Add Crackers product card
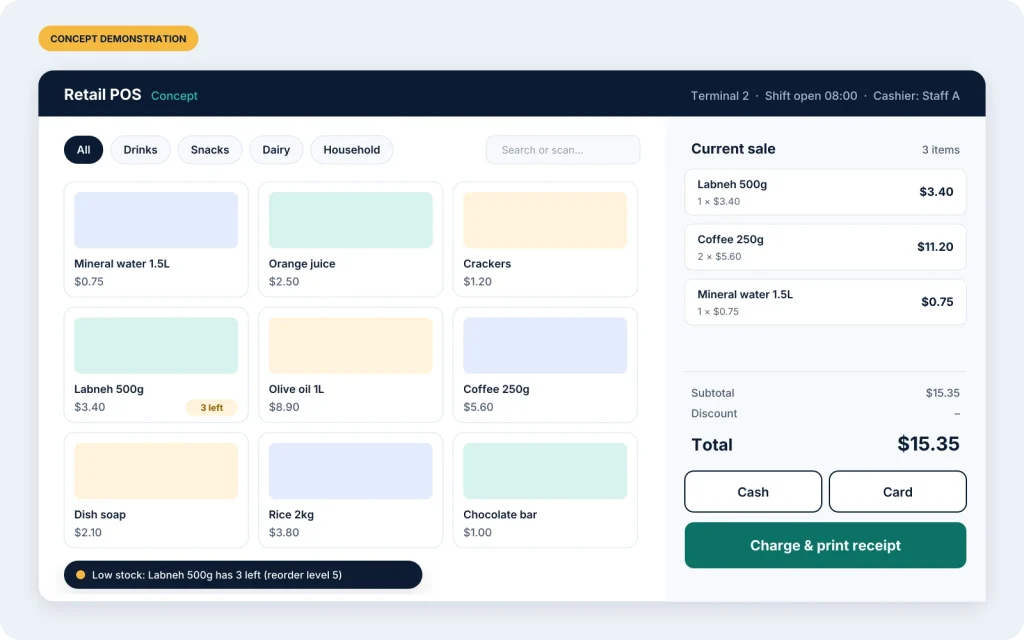Screen dimensions: 1024x640 point(545,240)
